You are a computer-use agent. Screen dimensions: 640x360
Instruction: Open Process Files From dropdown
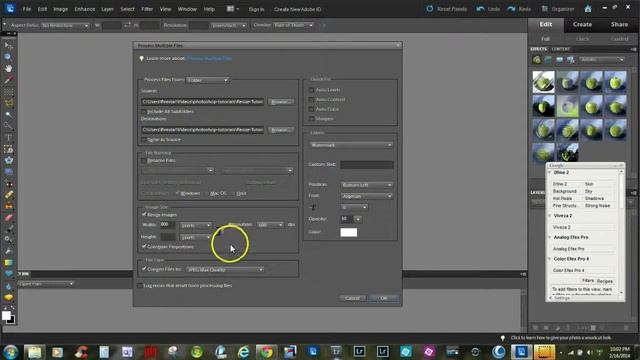coord(207,80)
